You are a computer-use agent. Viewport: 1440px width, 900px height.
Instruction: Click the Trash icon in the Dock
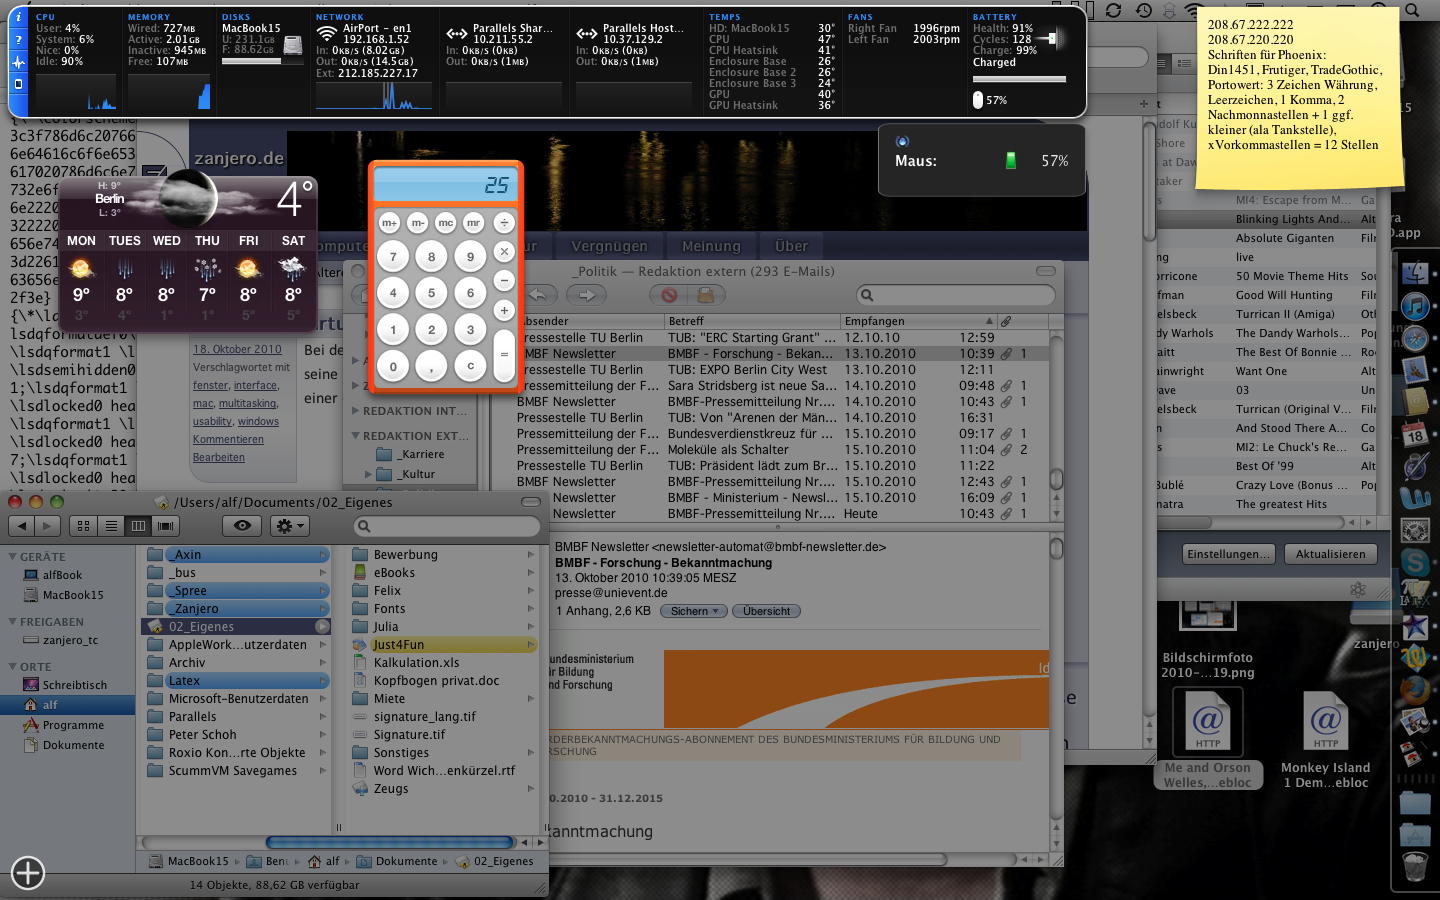coord(1415,866)
